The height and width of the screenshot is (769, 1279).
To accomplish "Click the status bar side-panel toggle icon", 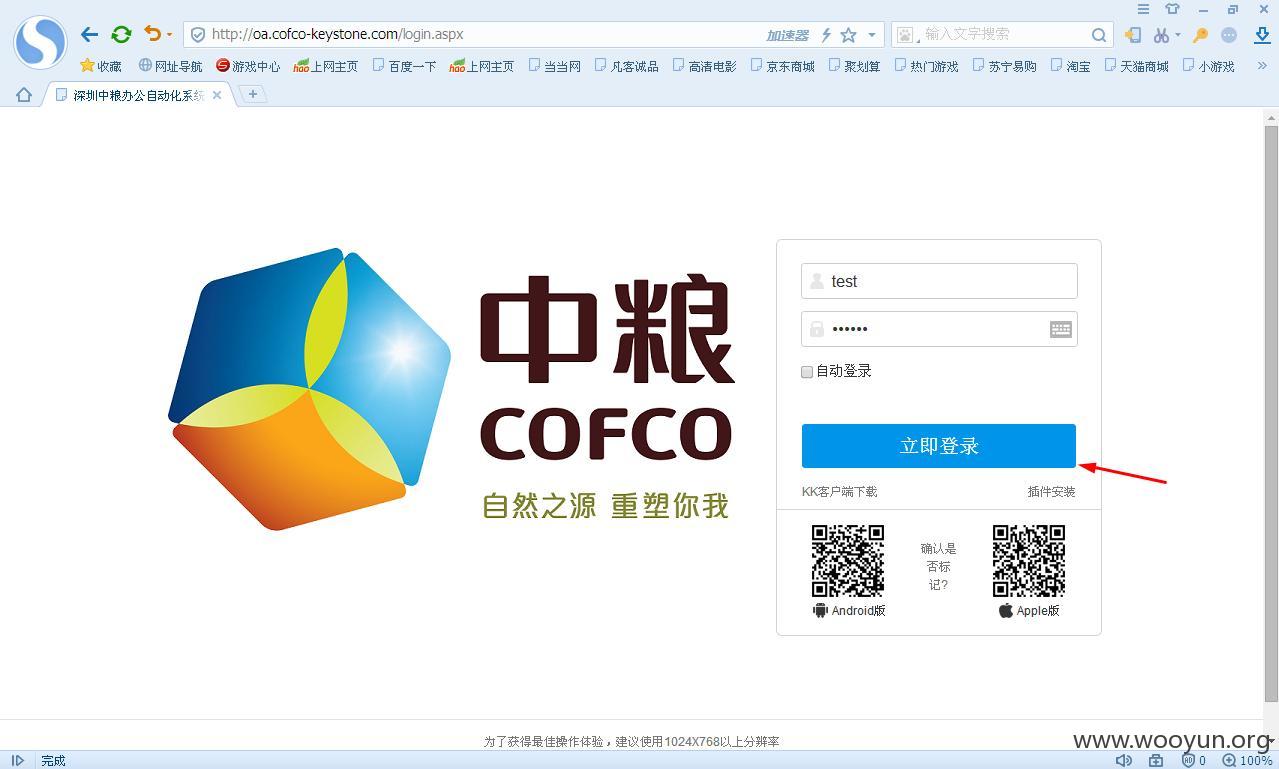I will pyautogui.click(x=17, y=760).
